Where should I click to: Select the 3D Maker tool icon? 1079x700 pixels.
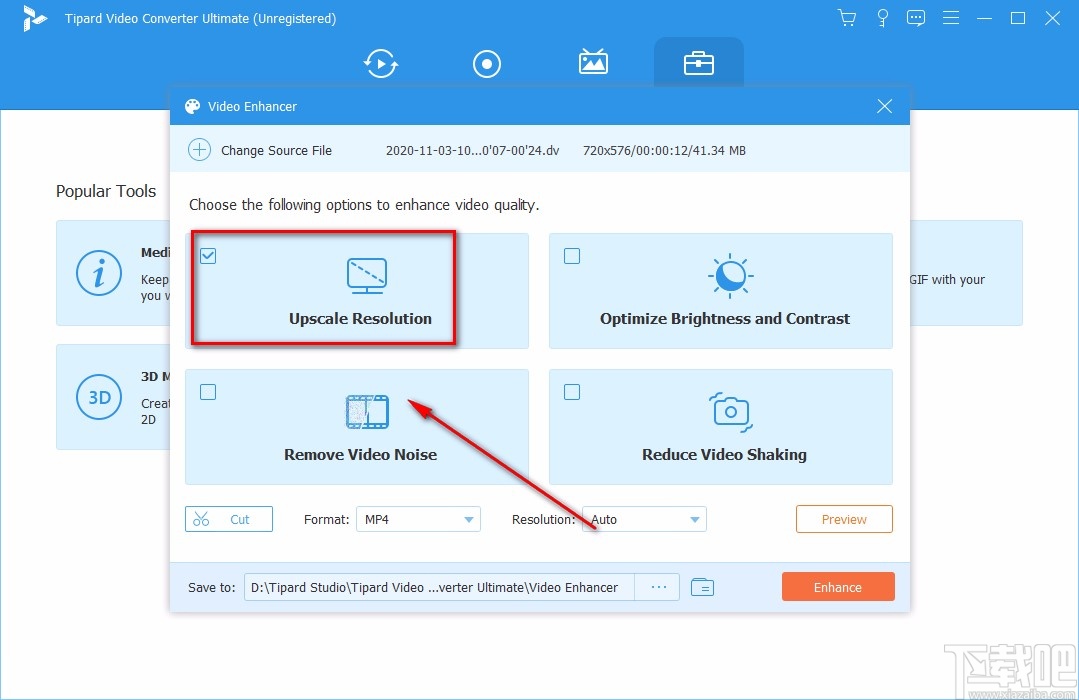pos(99,397)
